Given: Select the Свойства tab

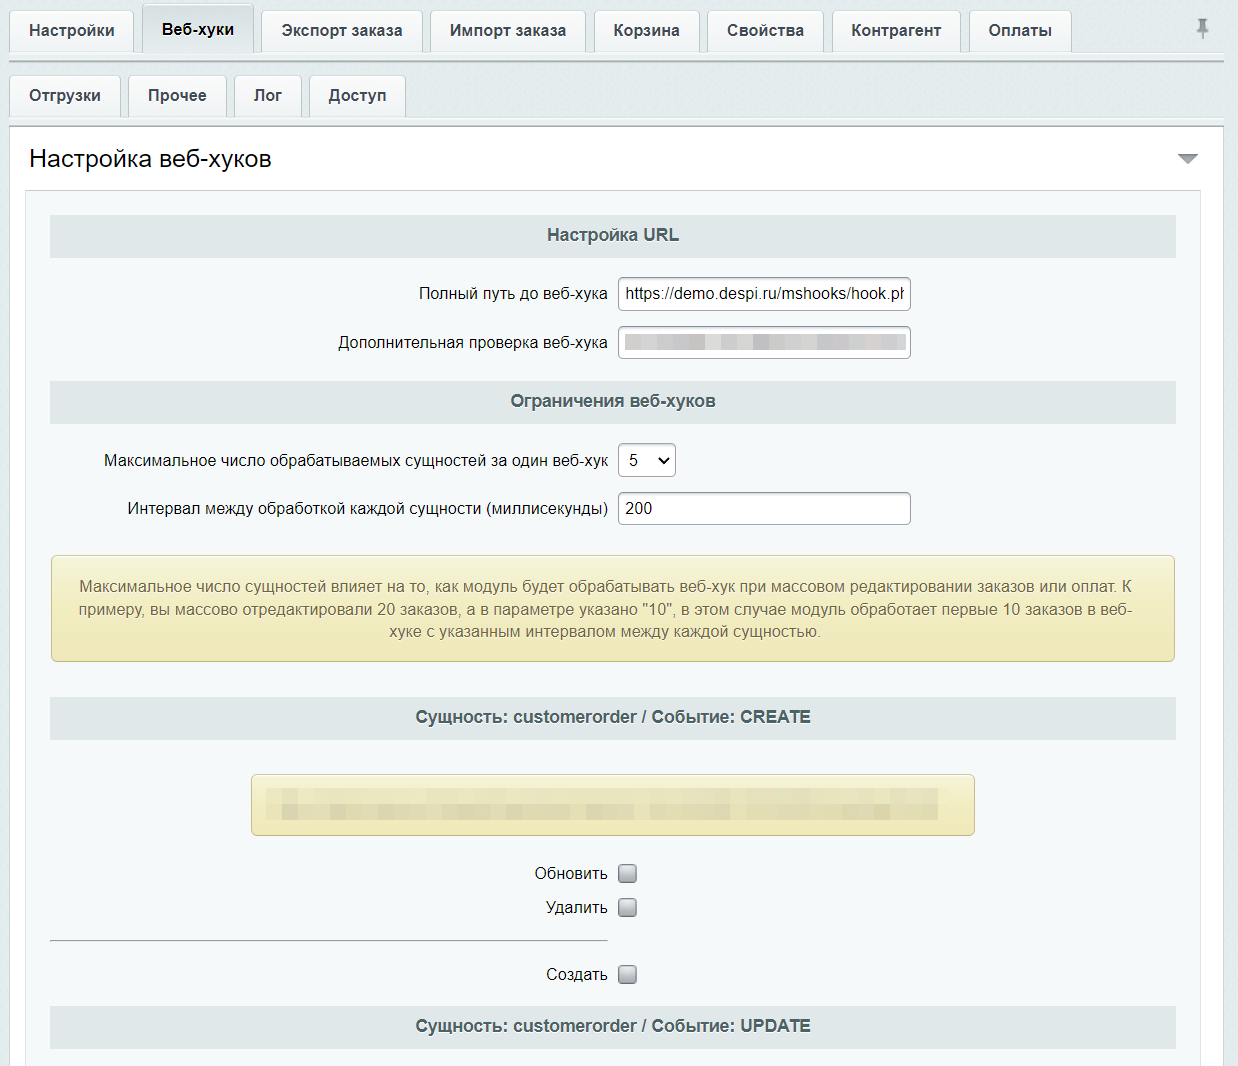Looking at the screenshot, I should pos(766,31).
